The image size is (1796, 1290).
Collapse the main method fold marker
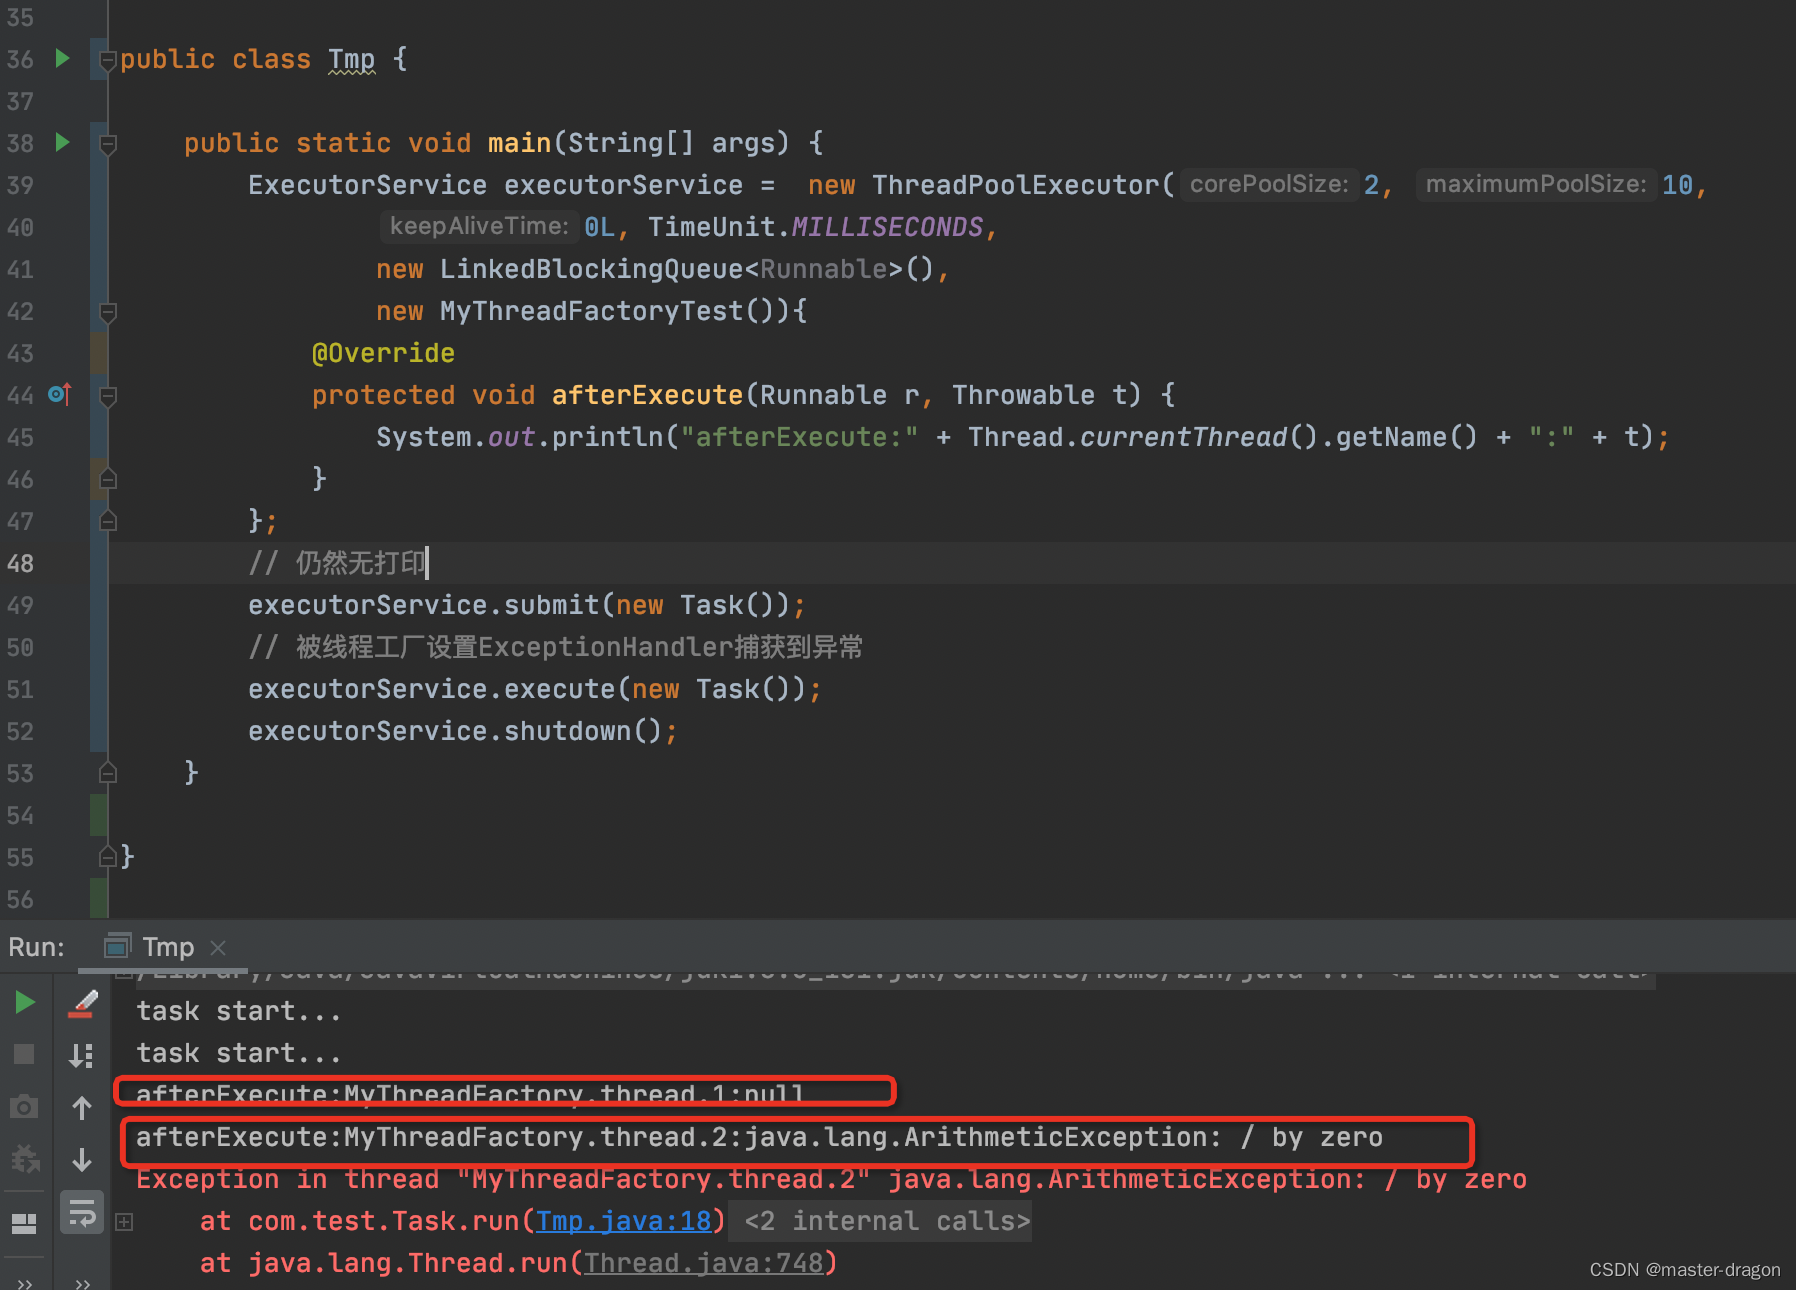tap(108, 145)
